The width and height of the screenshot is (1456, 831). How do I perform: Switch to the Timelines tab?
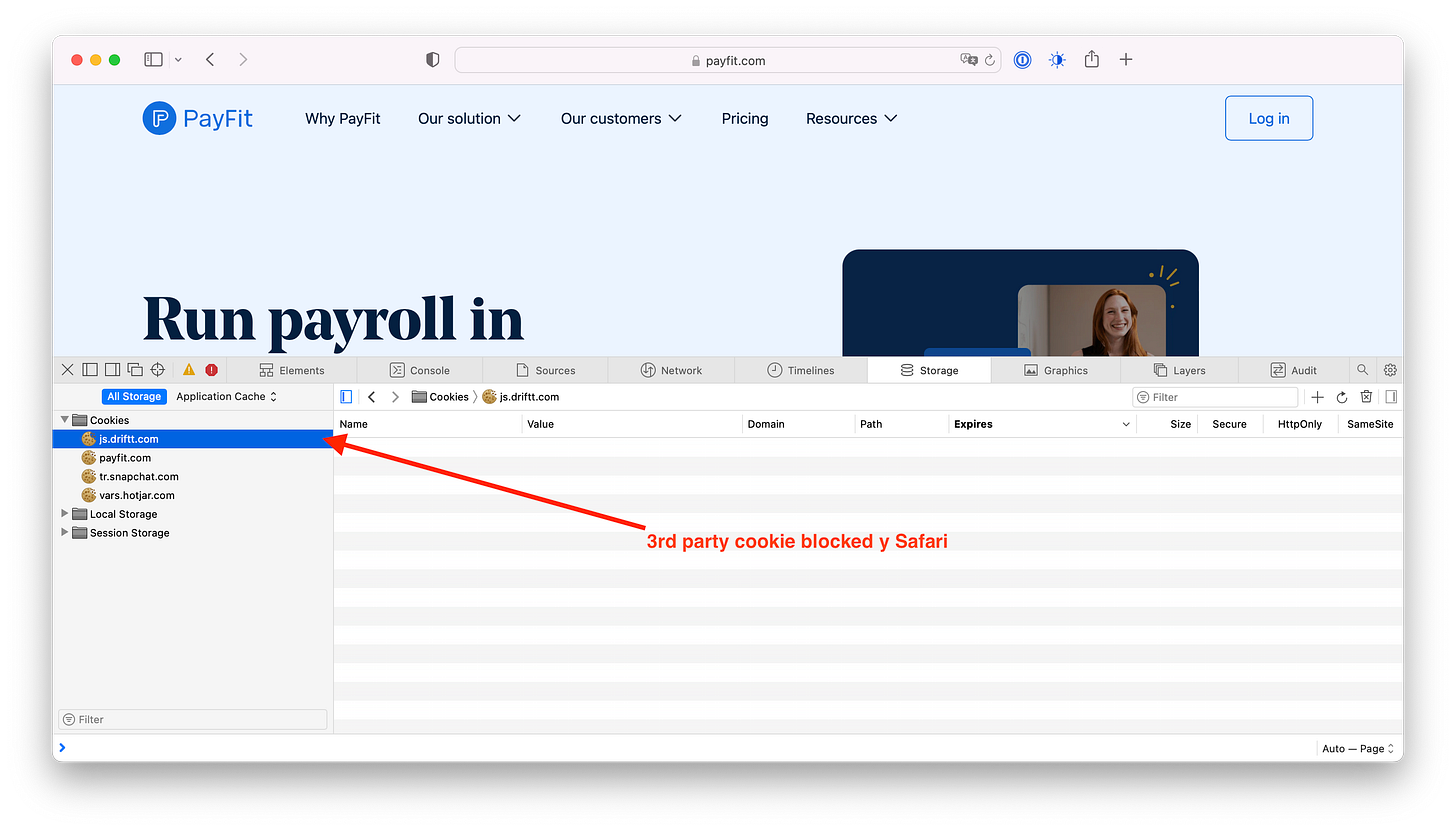coord(801,370)
